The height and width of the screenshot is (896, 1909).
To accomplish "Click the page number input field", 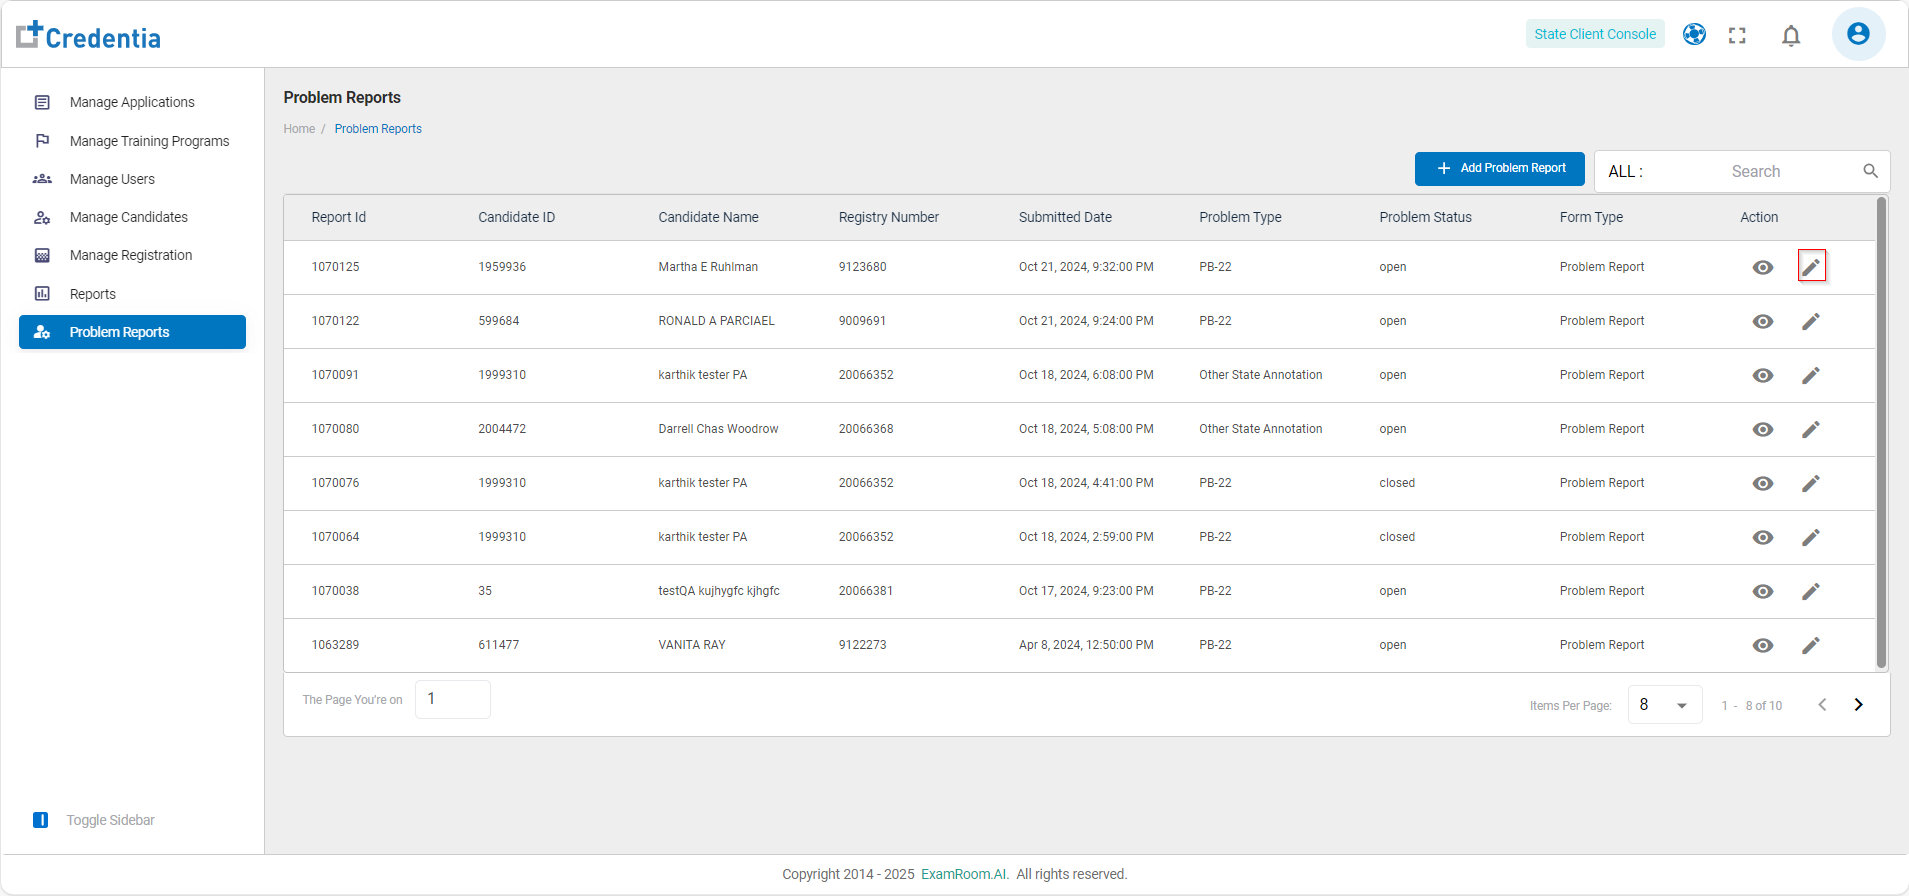I will click(x=452, y=699).
